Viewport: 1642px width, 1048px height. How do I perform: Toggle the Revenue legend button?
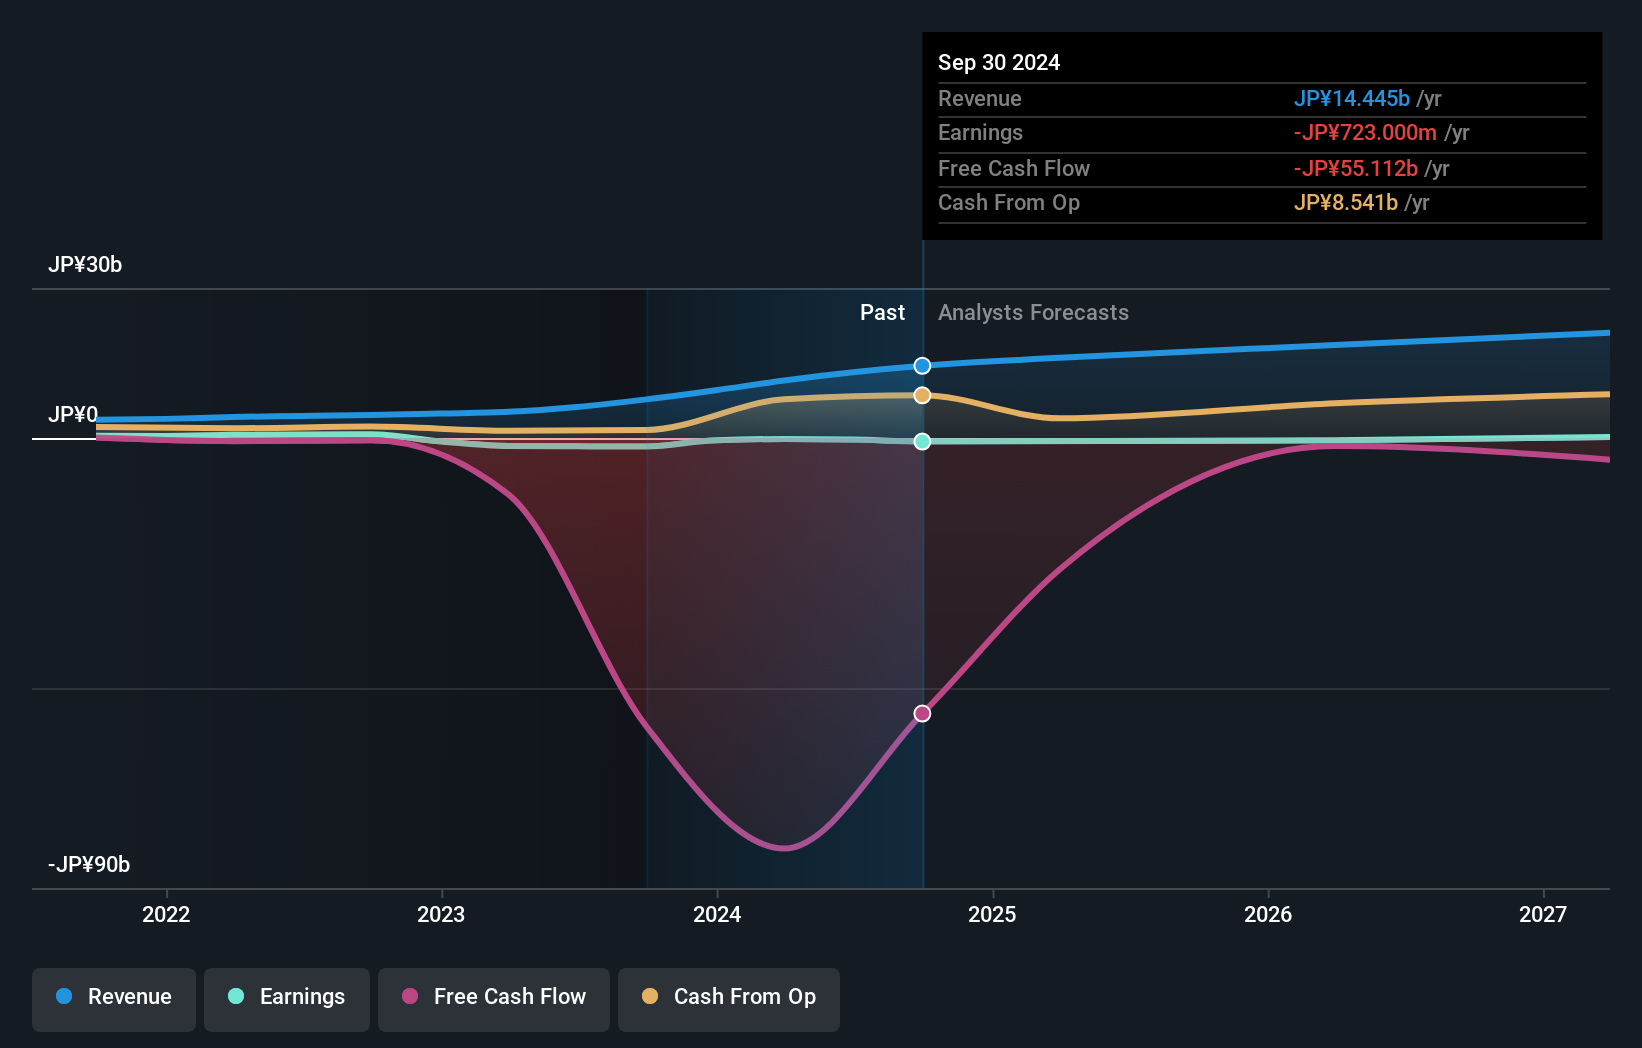[x=114, y=999]
